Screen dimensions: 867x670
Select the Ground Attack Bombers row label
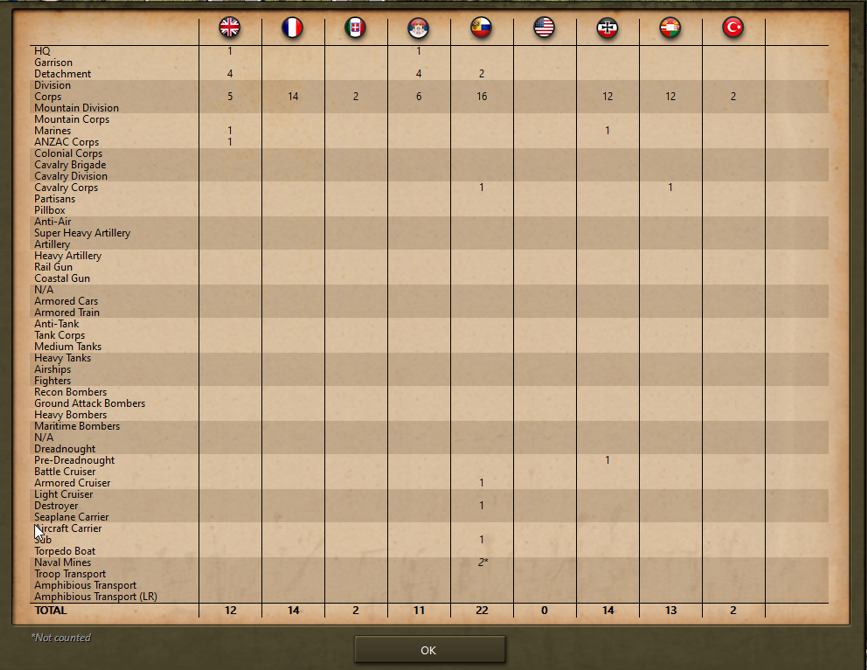point(90,403)
